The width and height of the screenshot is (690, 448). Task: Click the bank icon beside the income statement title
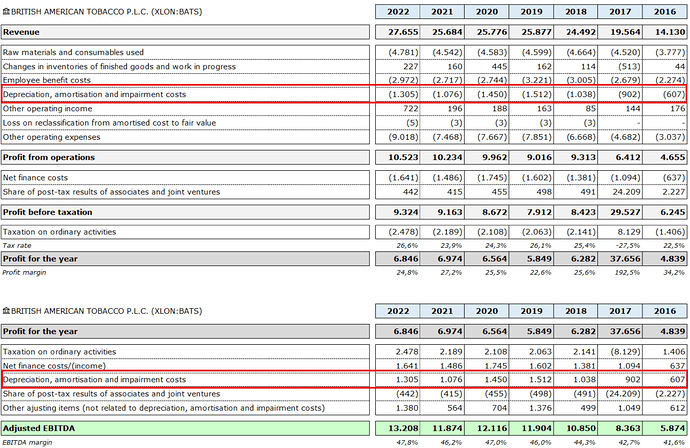point(6,12)
